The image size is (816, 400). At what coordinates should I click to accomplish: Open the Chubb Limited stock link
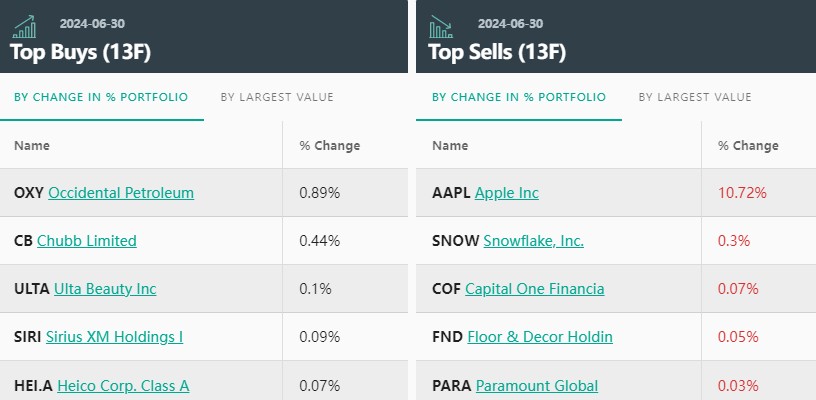click(x=87, y=241)
